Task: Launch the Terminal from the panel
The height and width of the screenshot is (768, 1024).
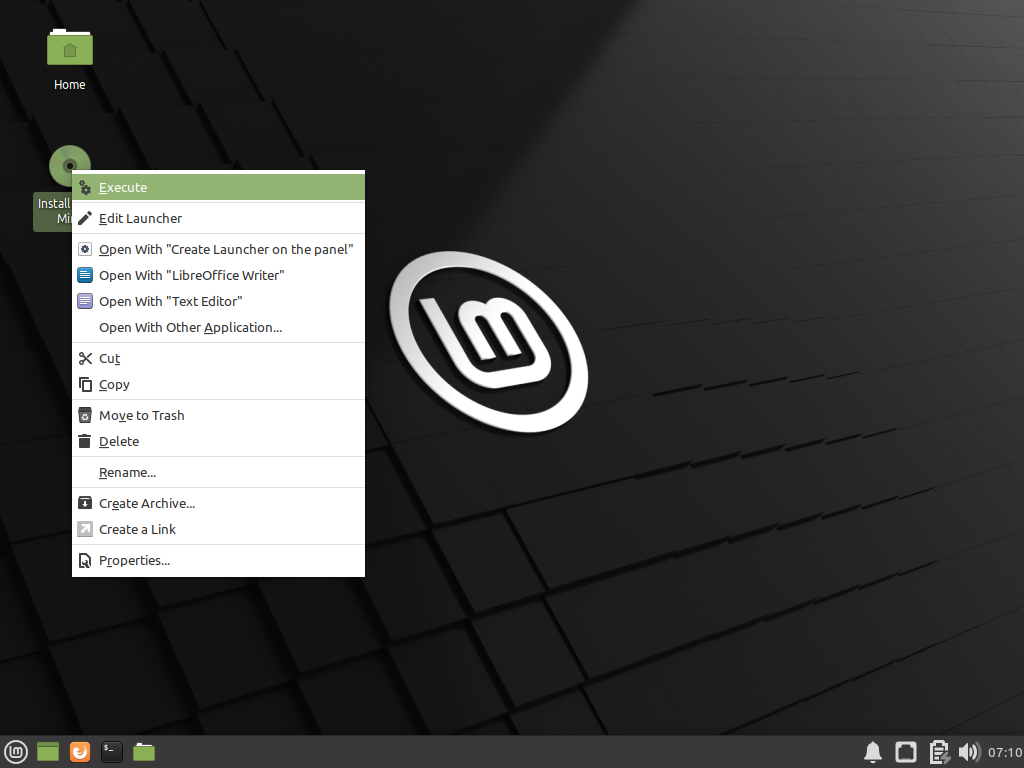Action: point(112,752)
